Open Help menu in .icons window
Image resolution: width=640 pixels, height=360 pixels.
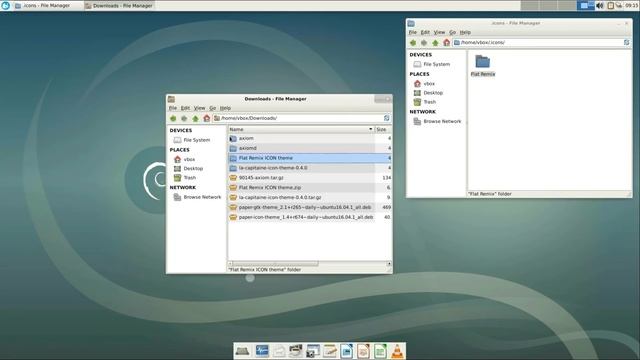click(465, 32)
